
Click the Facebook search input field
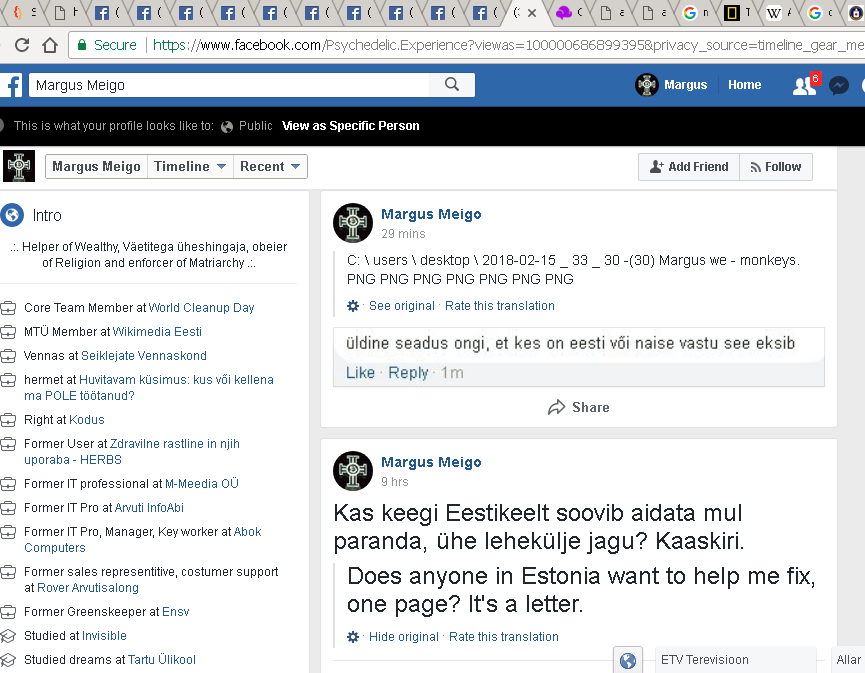(229, 85)
